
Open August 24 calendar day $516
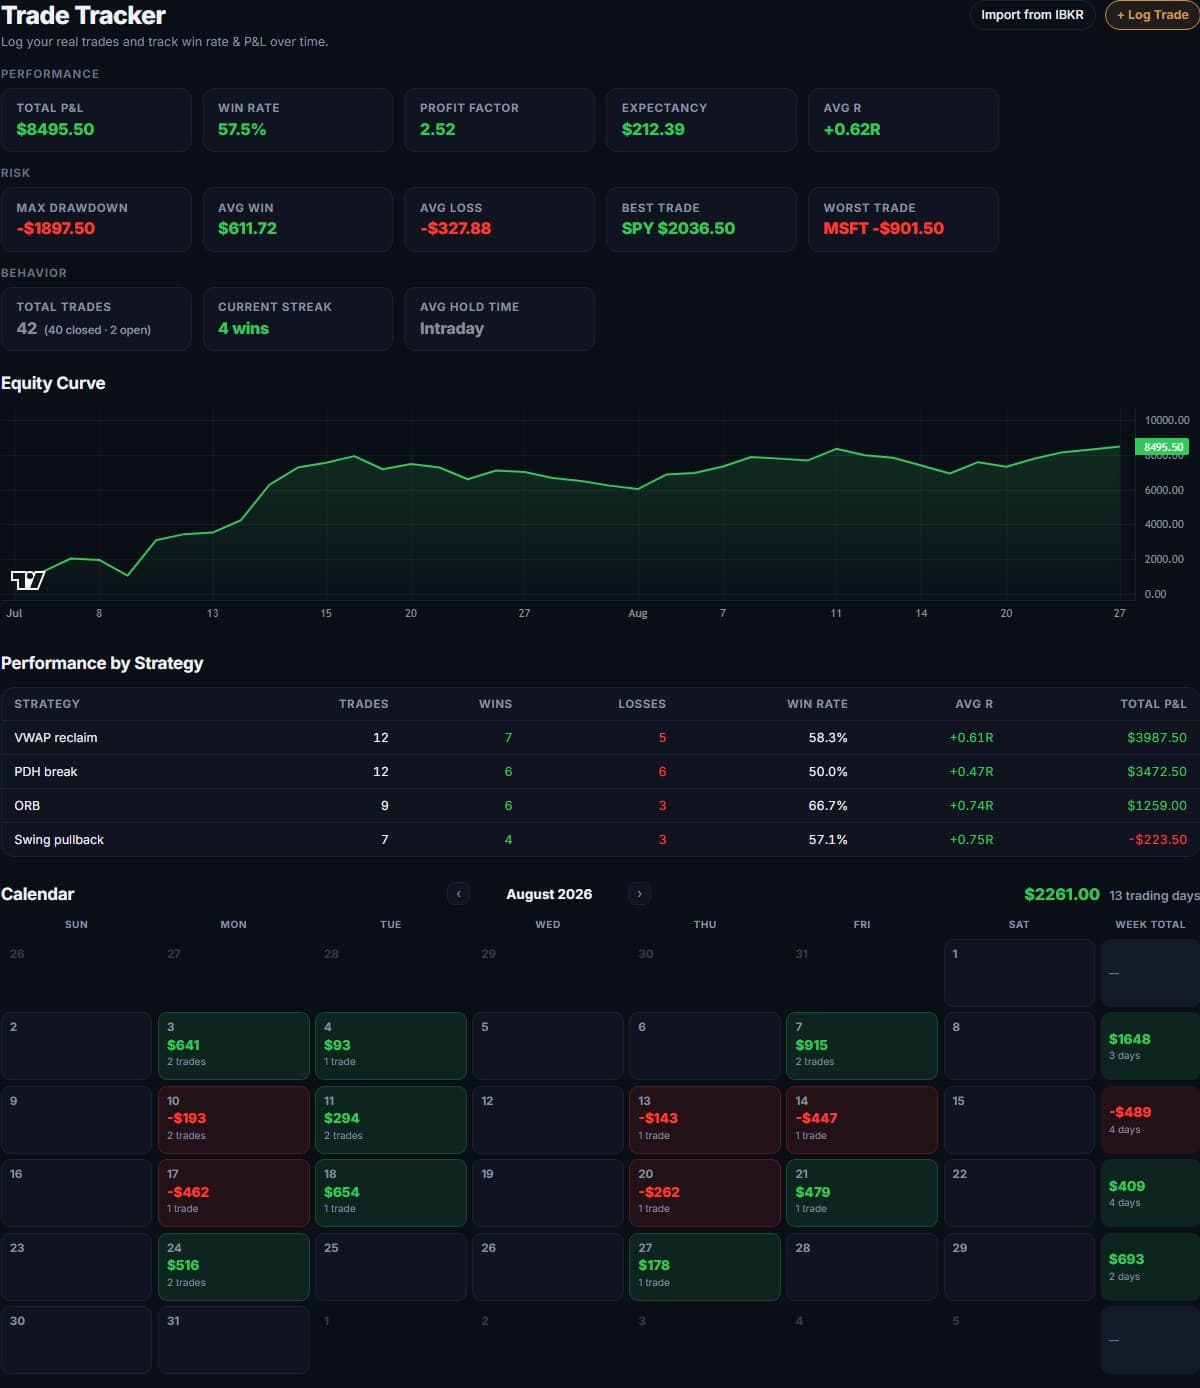point(234,1267)
